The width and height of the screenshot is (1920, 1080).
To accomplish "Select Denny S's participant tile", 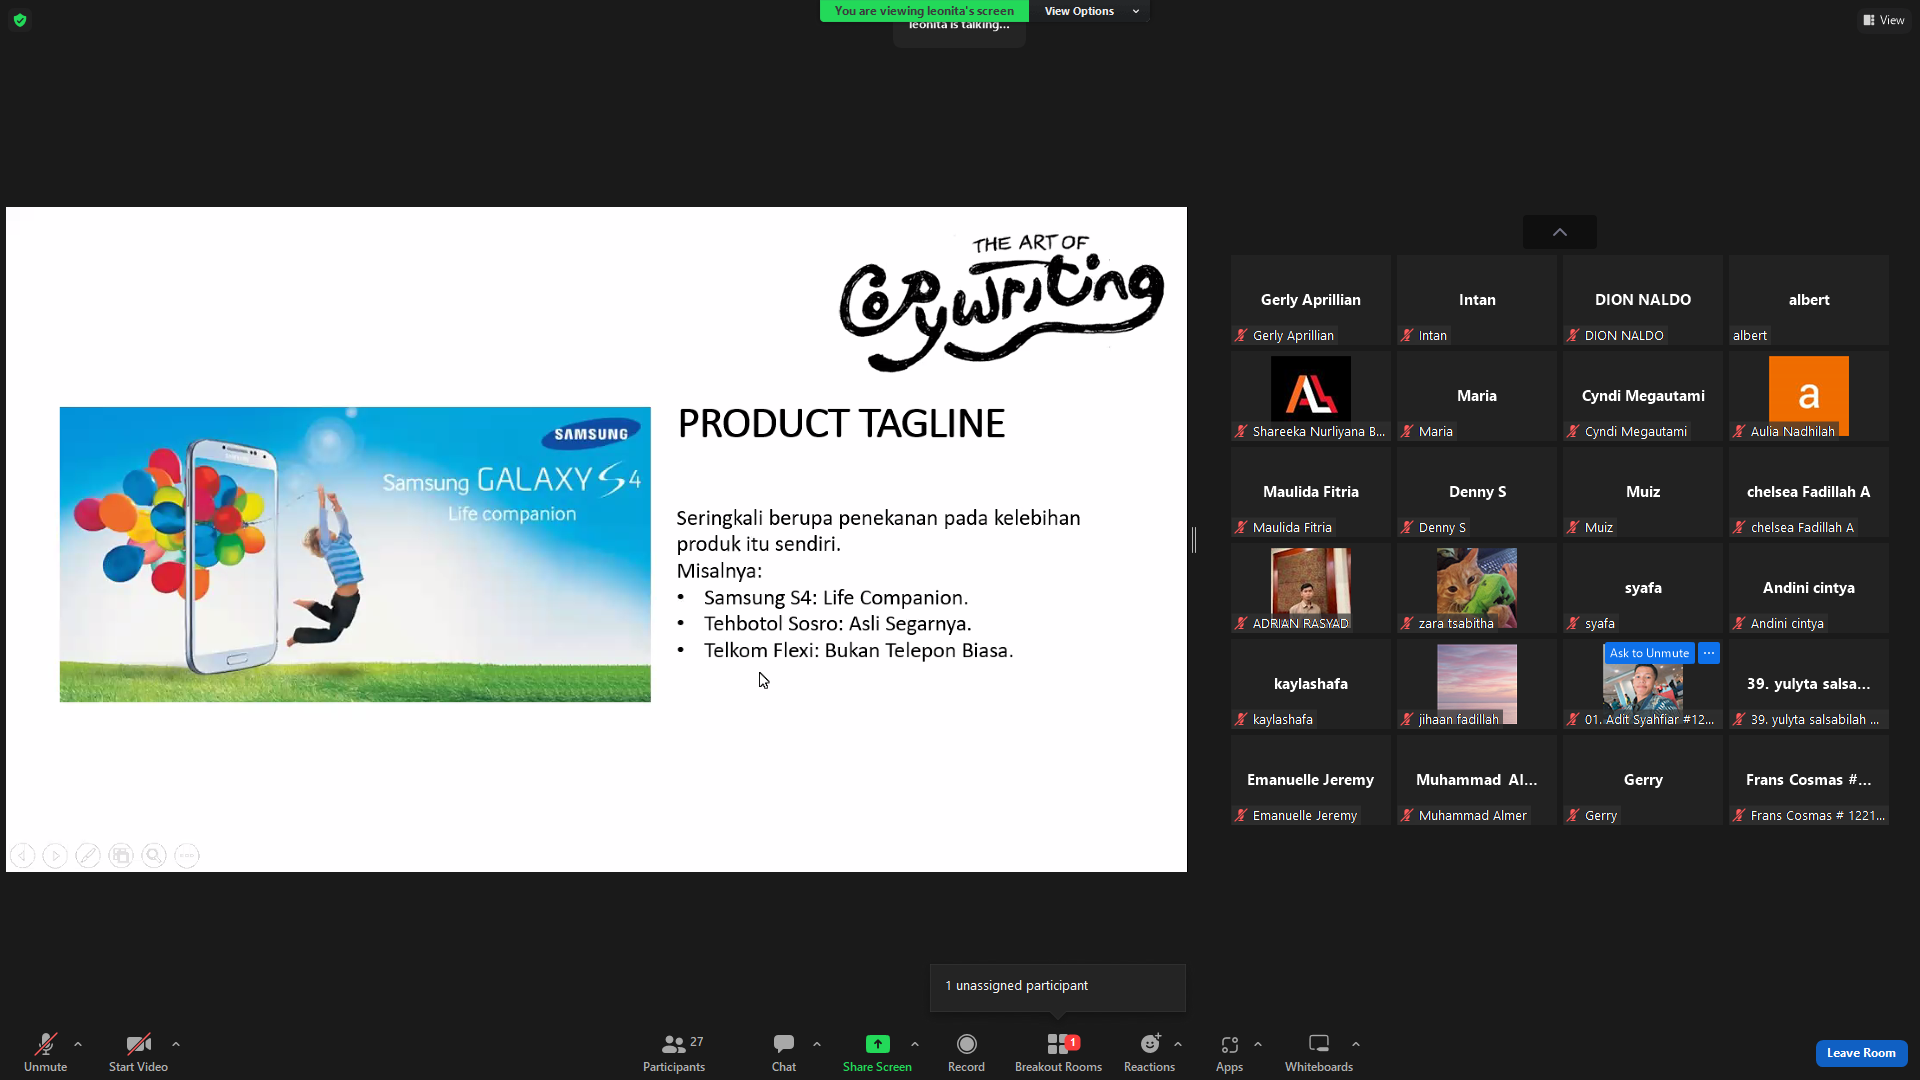I will pyautogui.click(x=1477, y=492).
